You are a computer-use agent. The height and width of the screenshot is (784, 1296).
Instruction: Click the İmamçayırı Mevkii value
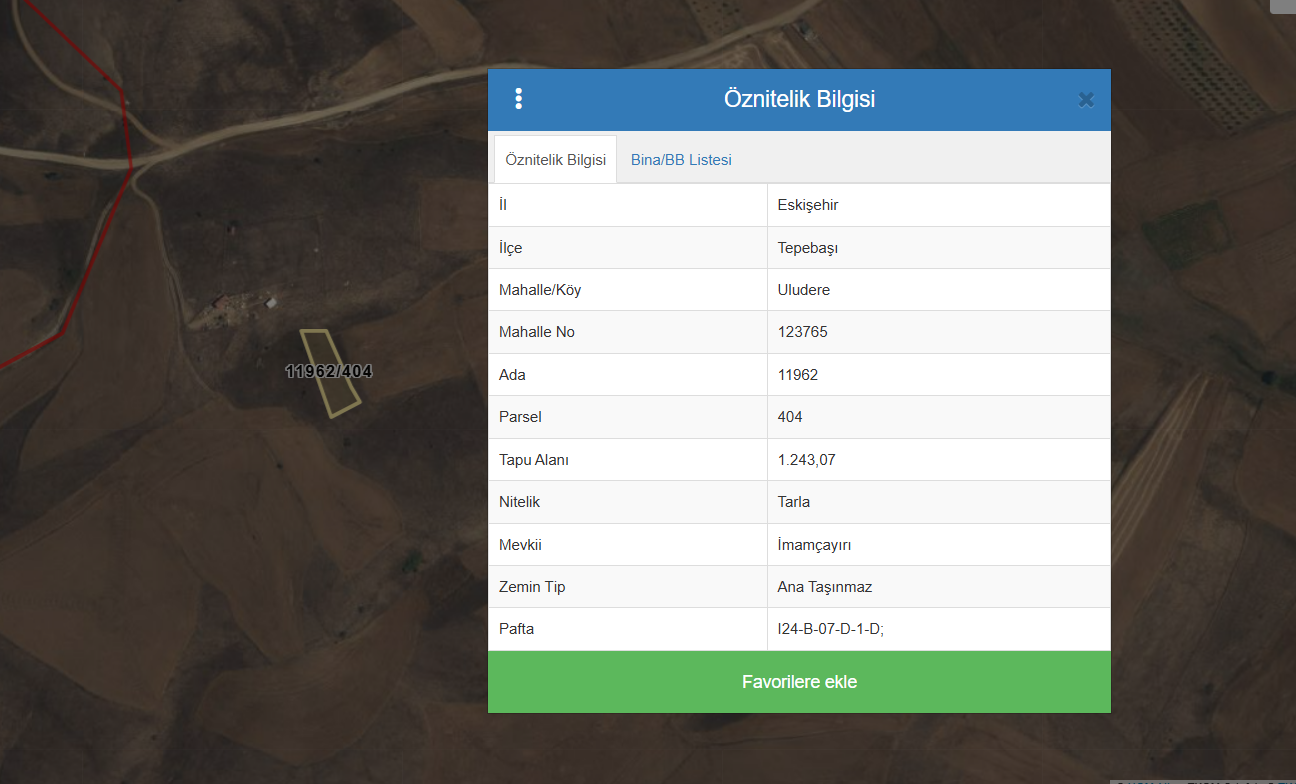[814, 545]
